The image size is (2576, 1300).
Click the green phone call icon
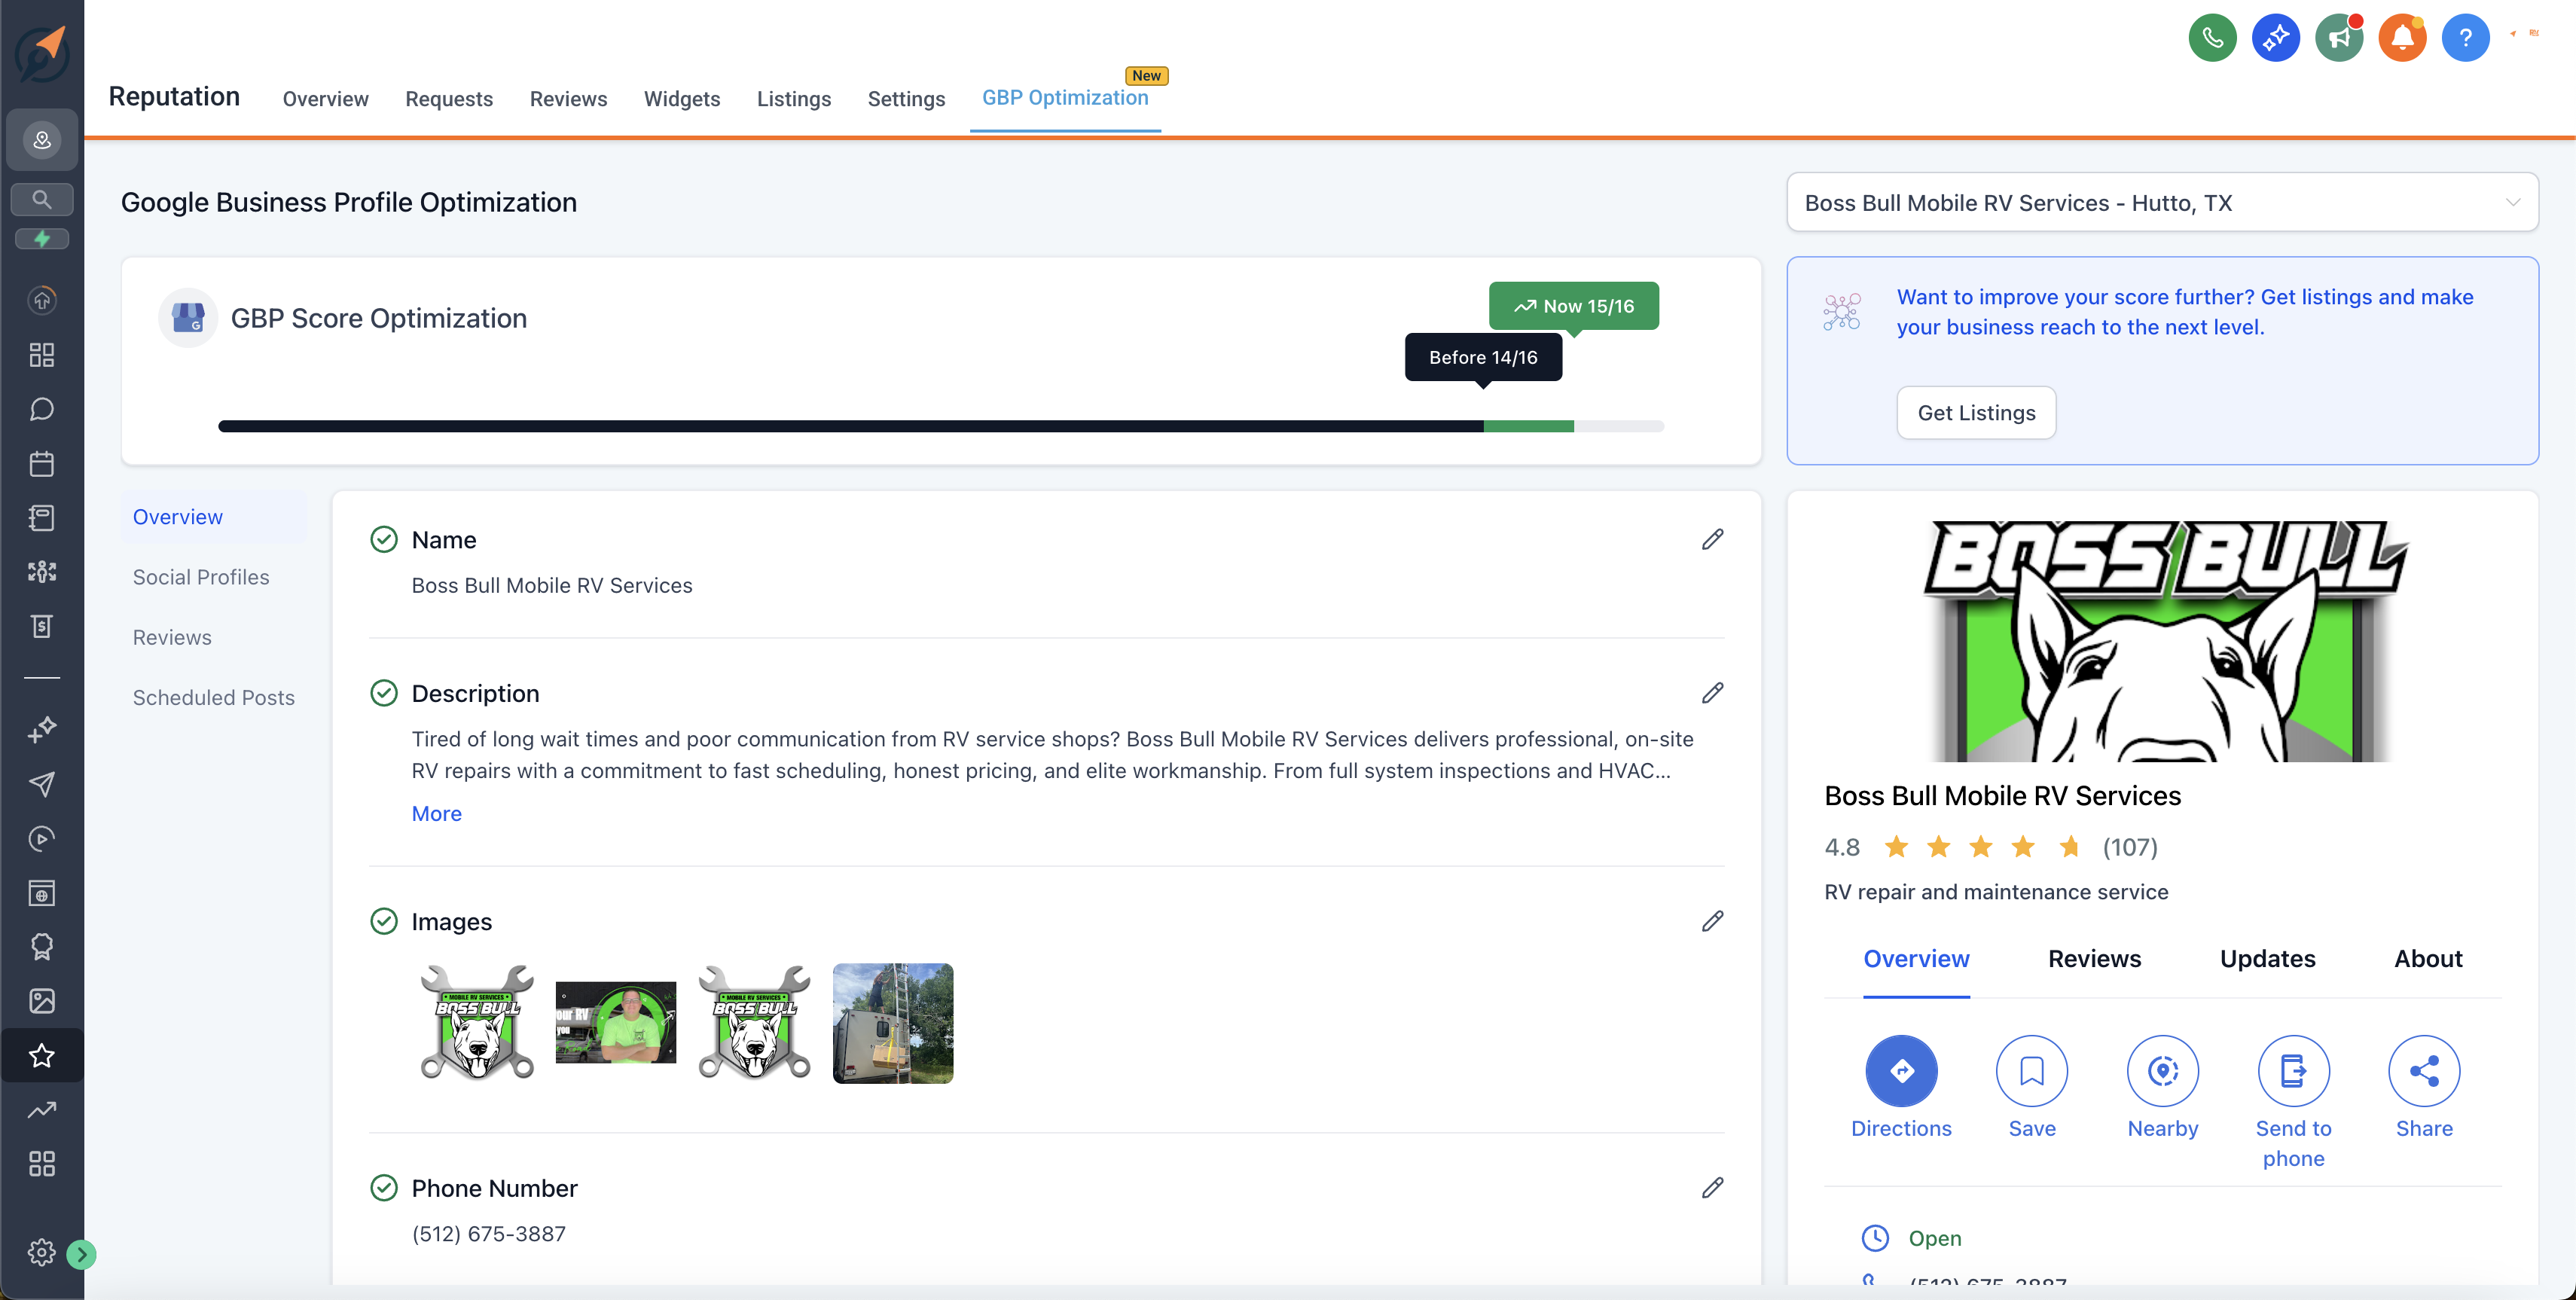coord(2212,38)
